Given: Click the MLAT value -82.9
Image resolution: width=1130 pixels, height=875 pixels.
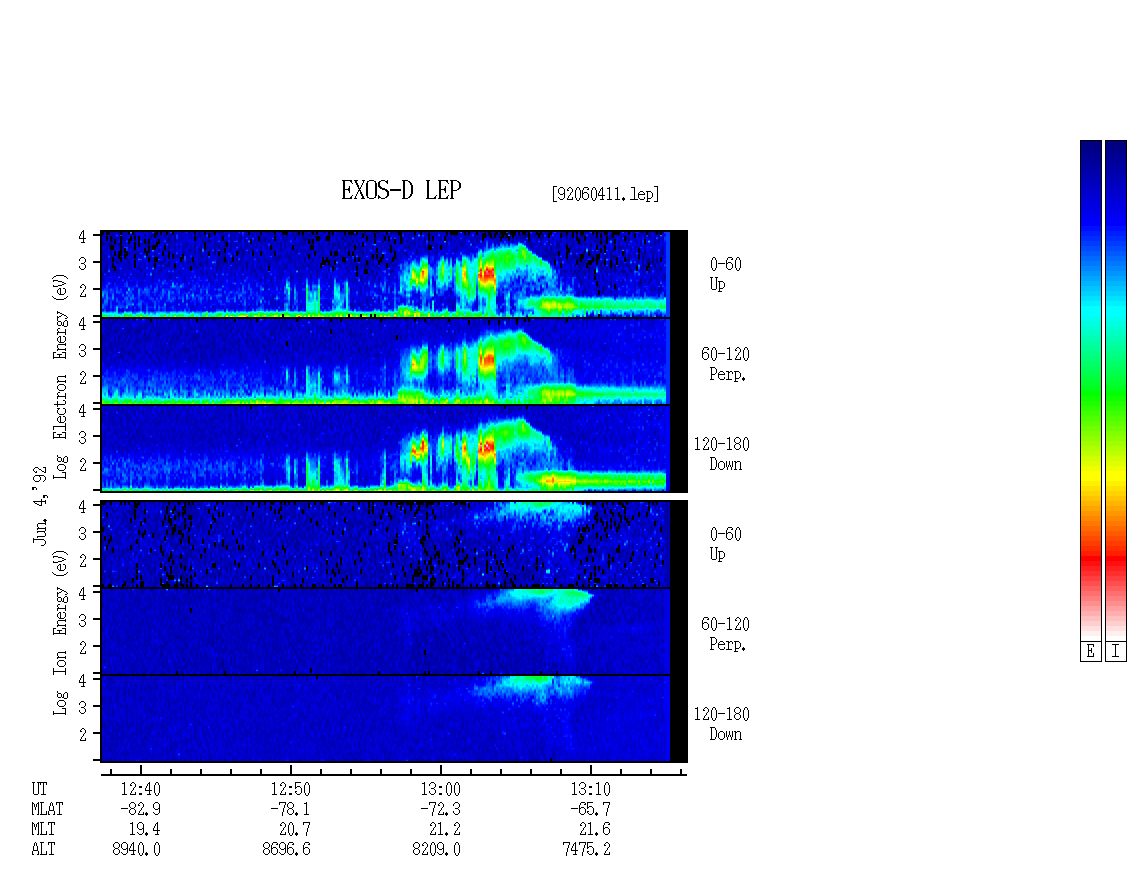Looking at the screenshot, I should coord(141,809).
